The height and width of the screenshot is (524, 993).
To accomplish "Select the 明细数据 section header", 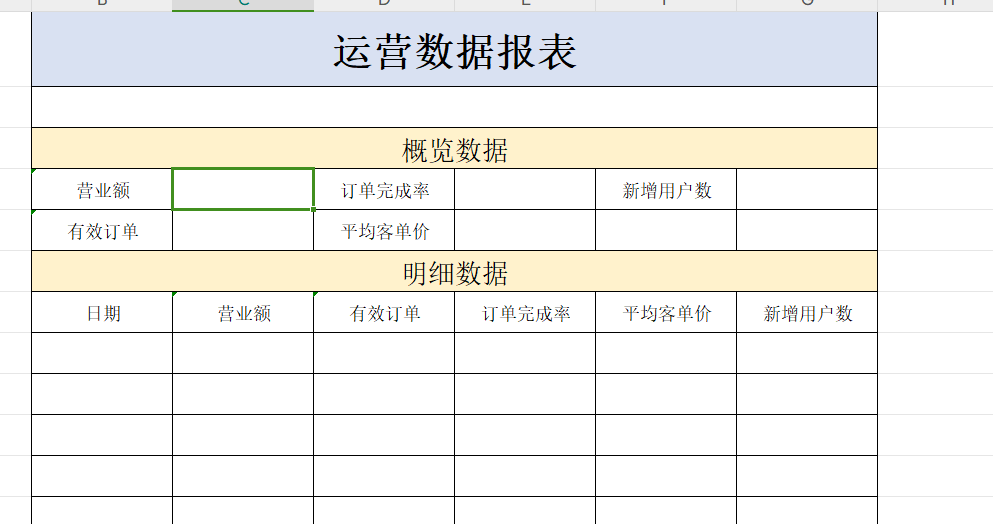I will 454,272.
